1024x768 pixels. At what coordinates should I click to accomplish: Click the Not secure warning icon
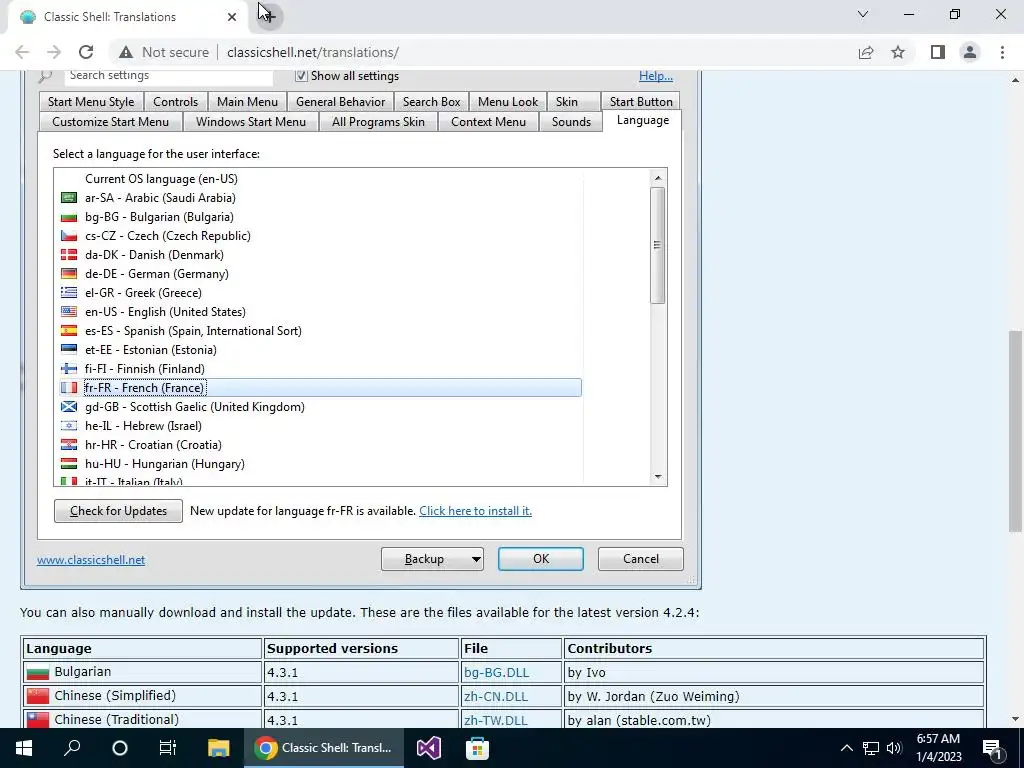[x=126, y=52]
